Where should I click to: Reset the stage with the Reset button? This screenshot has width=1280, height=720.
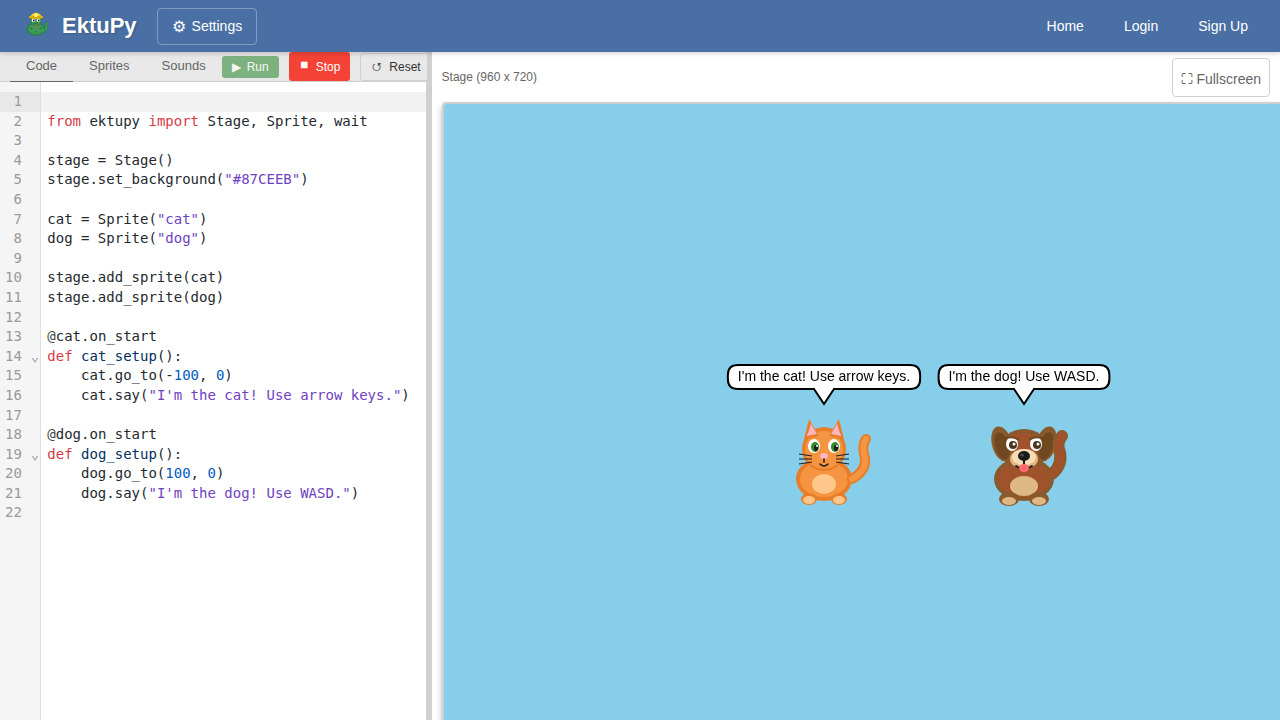395,67
